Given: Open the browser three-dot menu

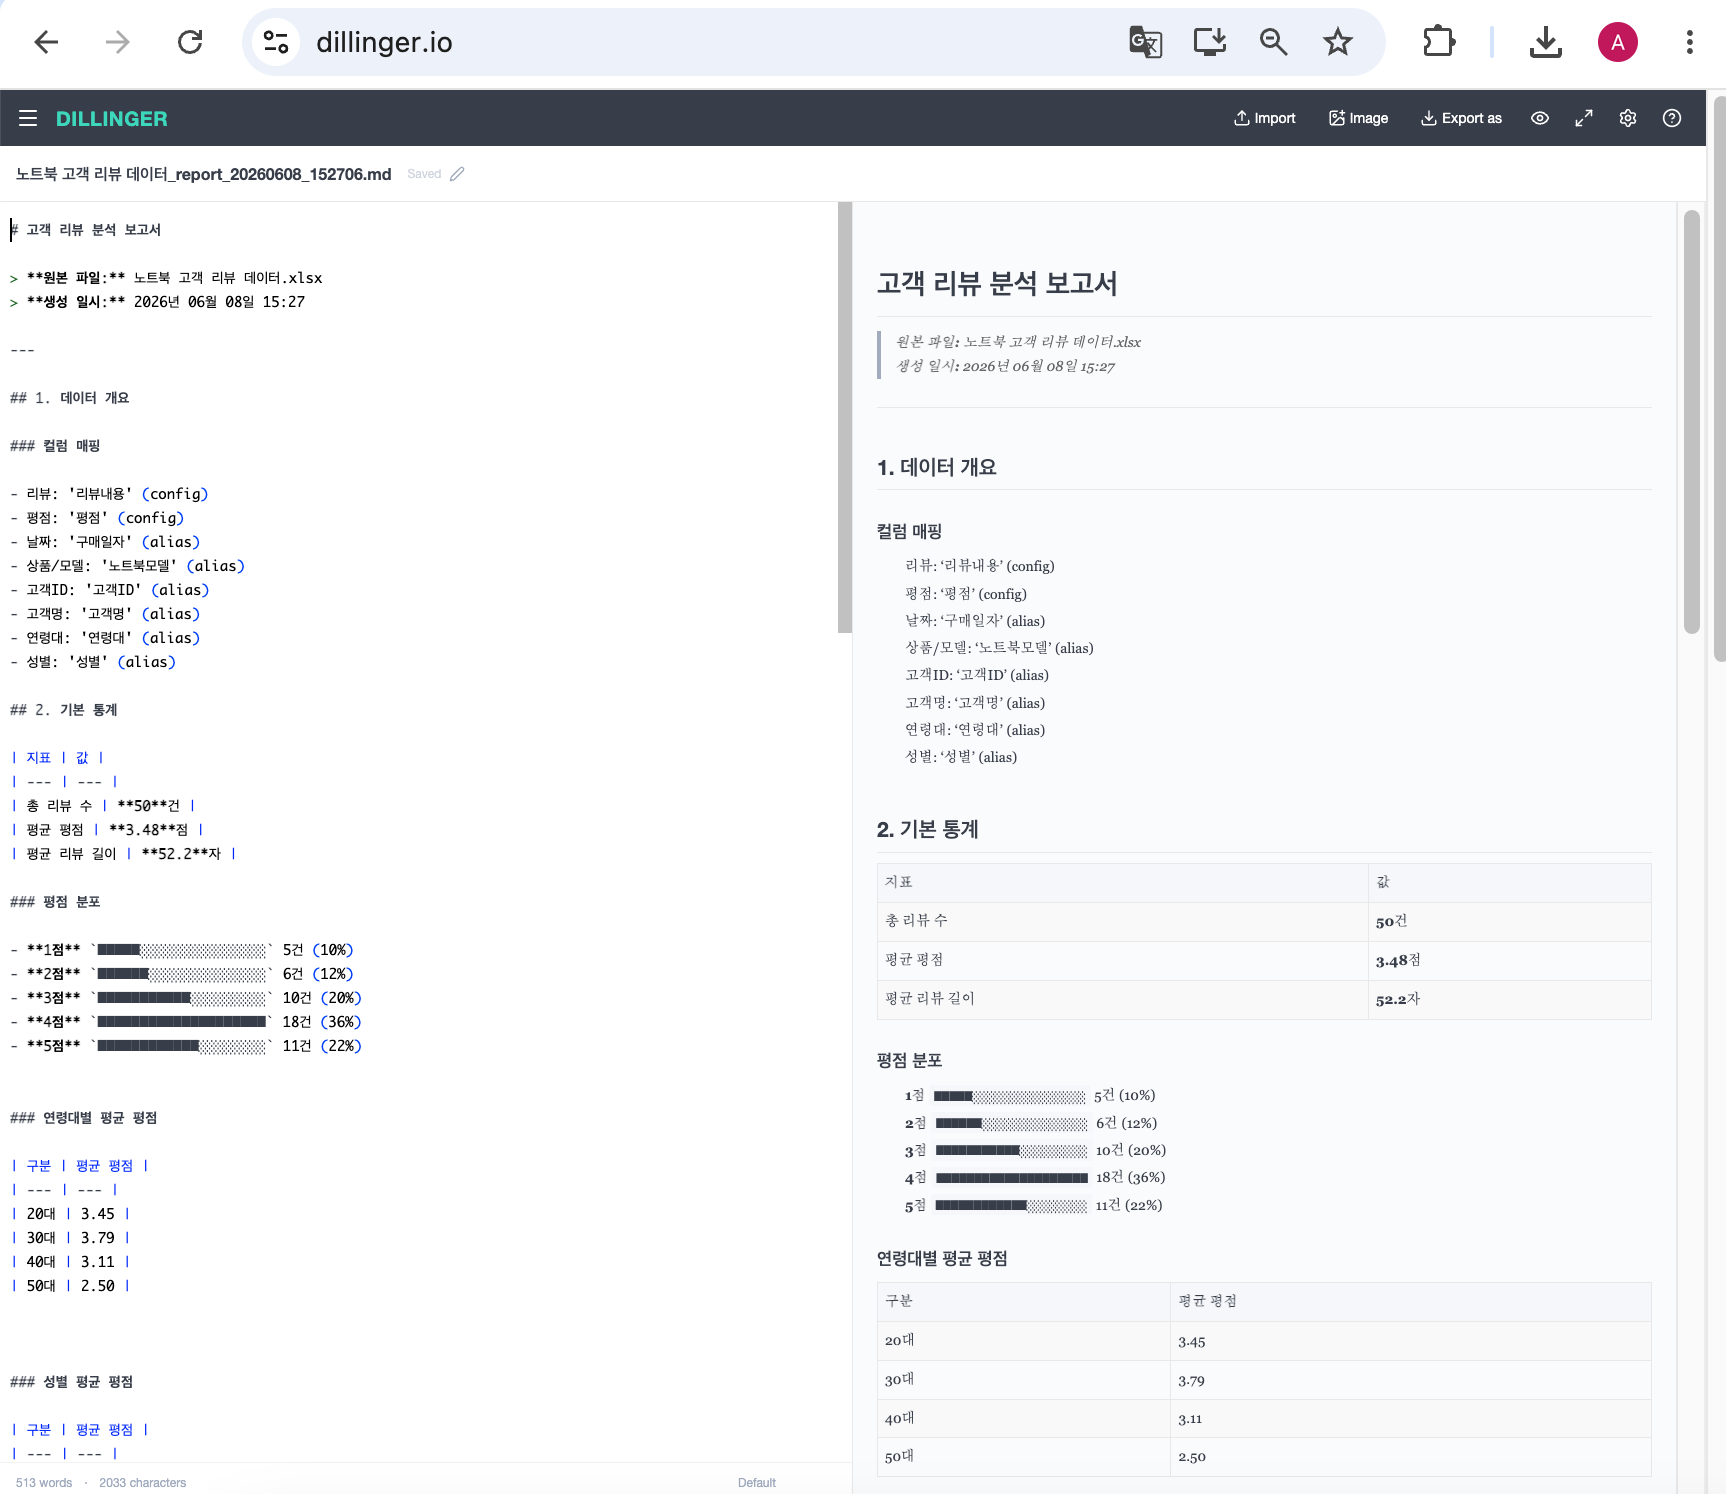Looking at the screenshot, I should tap(1690, 42).
